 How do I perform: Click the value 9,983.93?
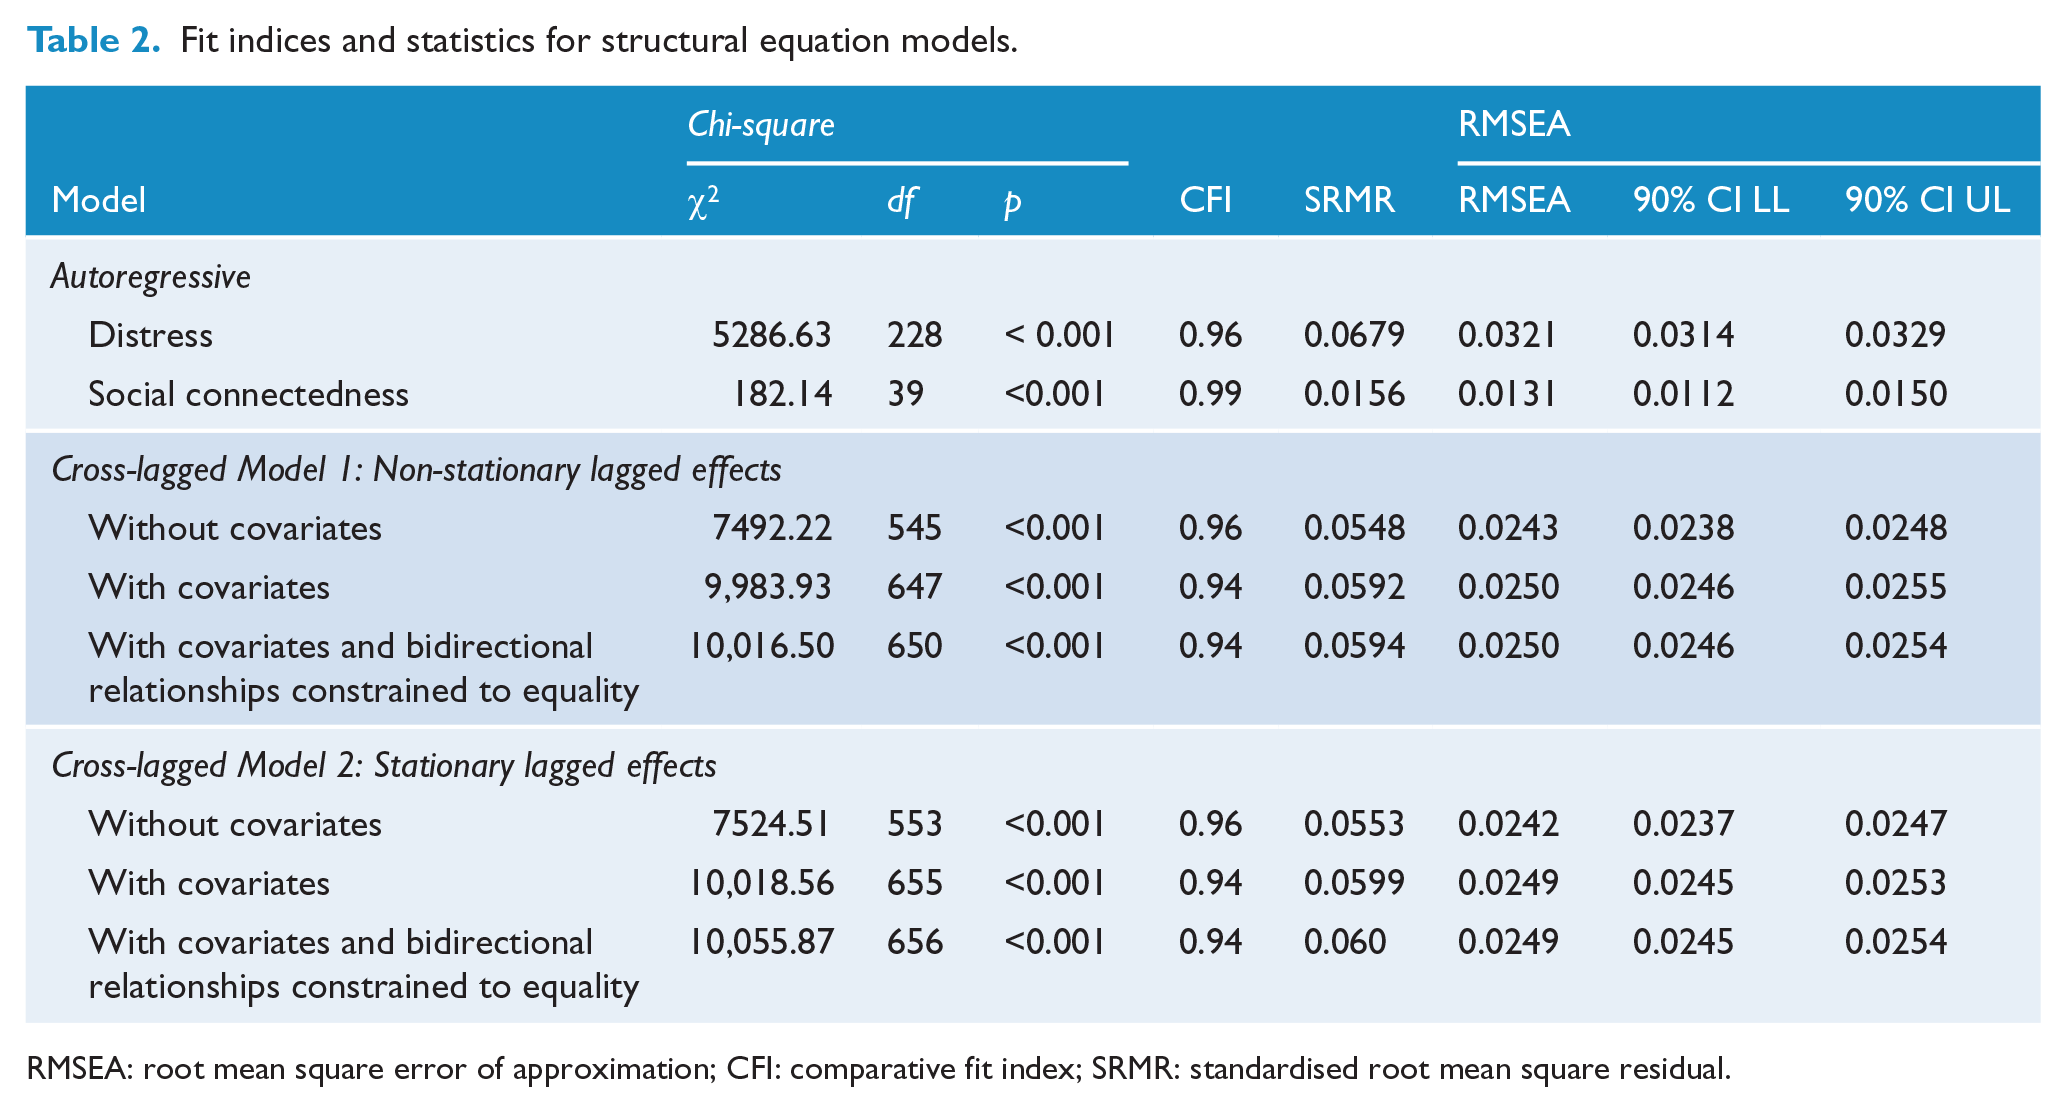[x=768, y=587]
